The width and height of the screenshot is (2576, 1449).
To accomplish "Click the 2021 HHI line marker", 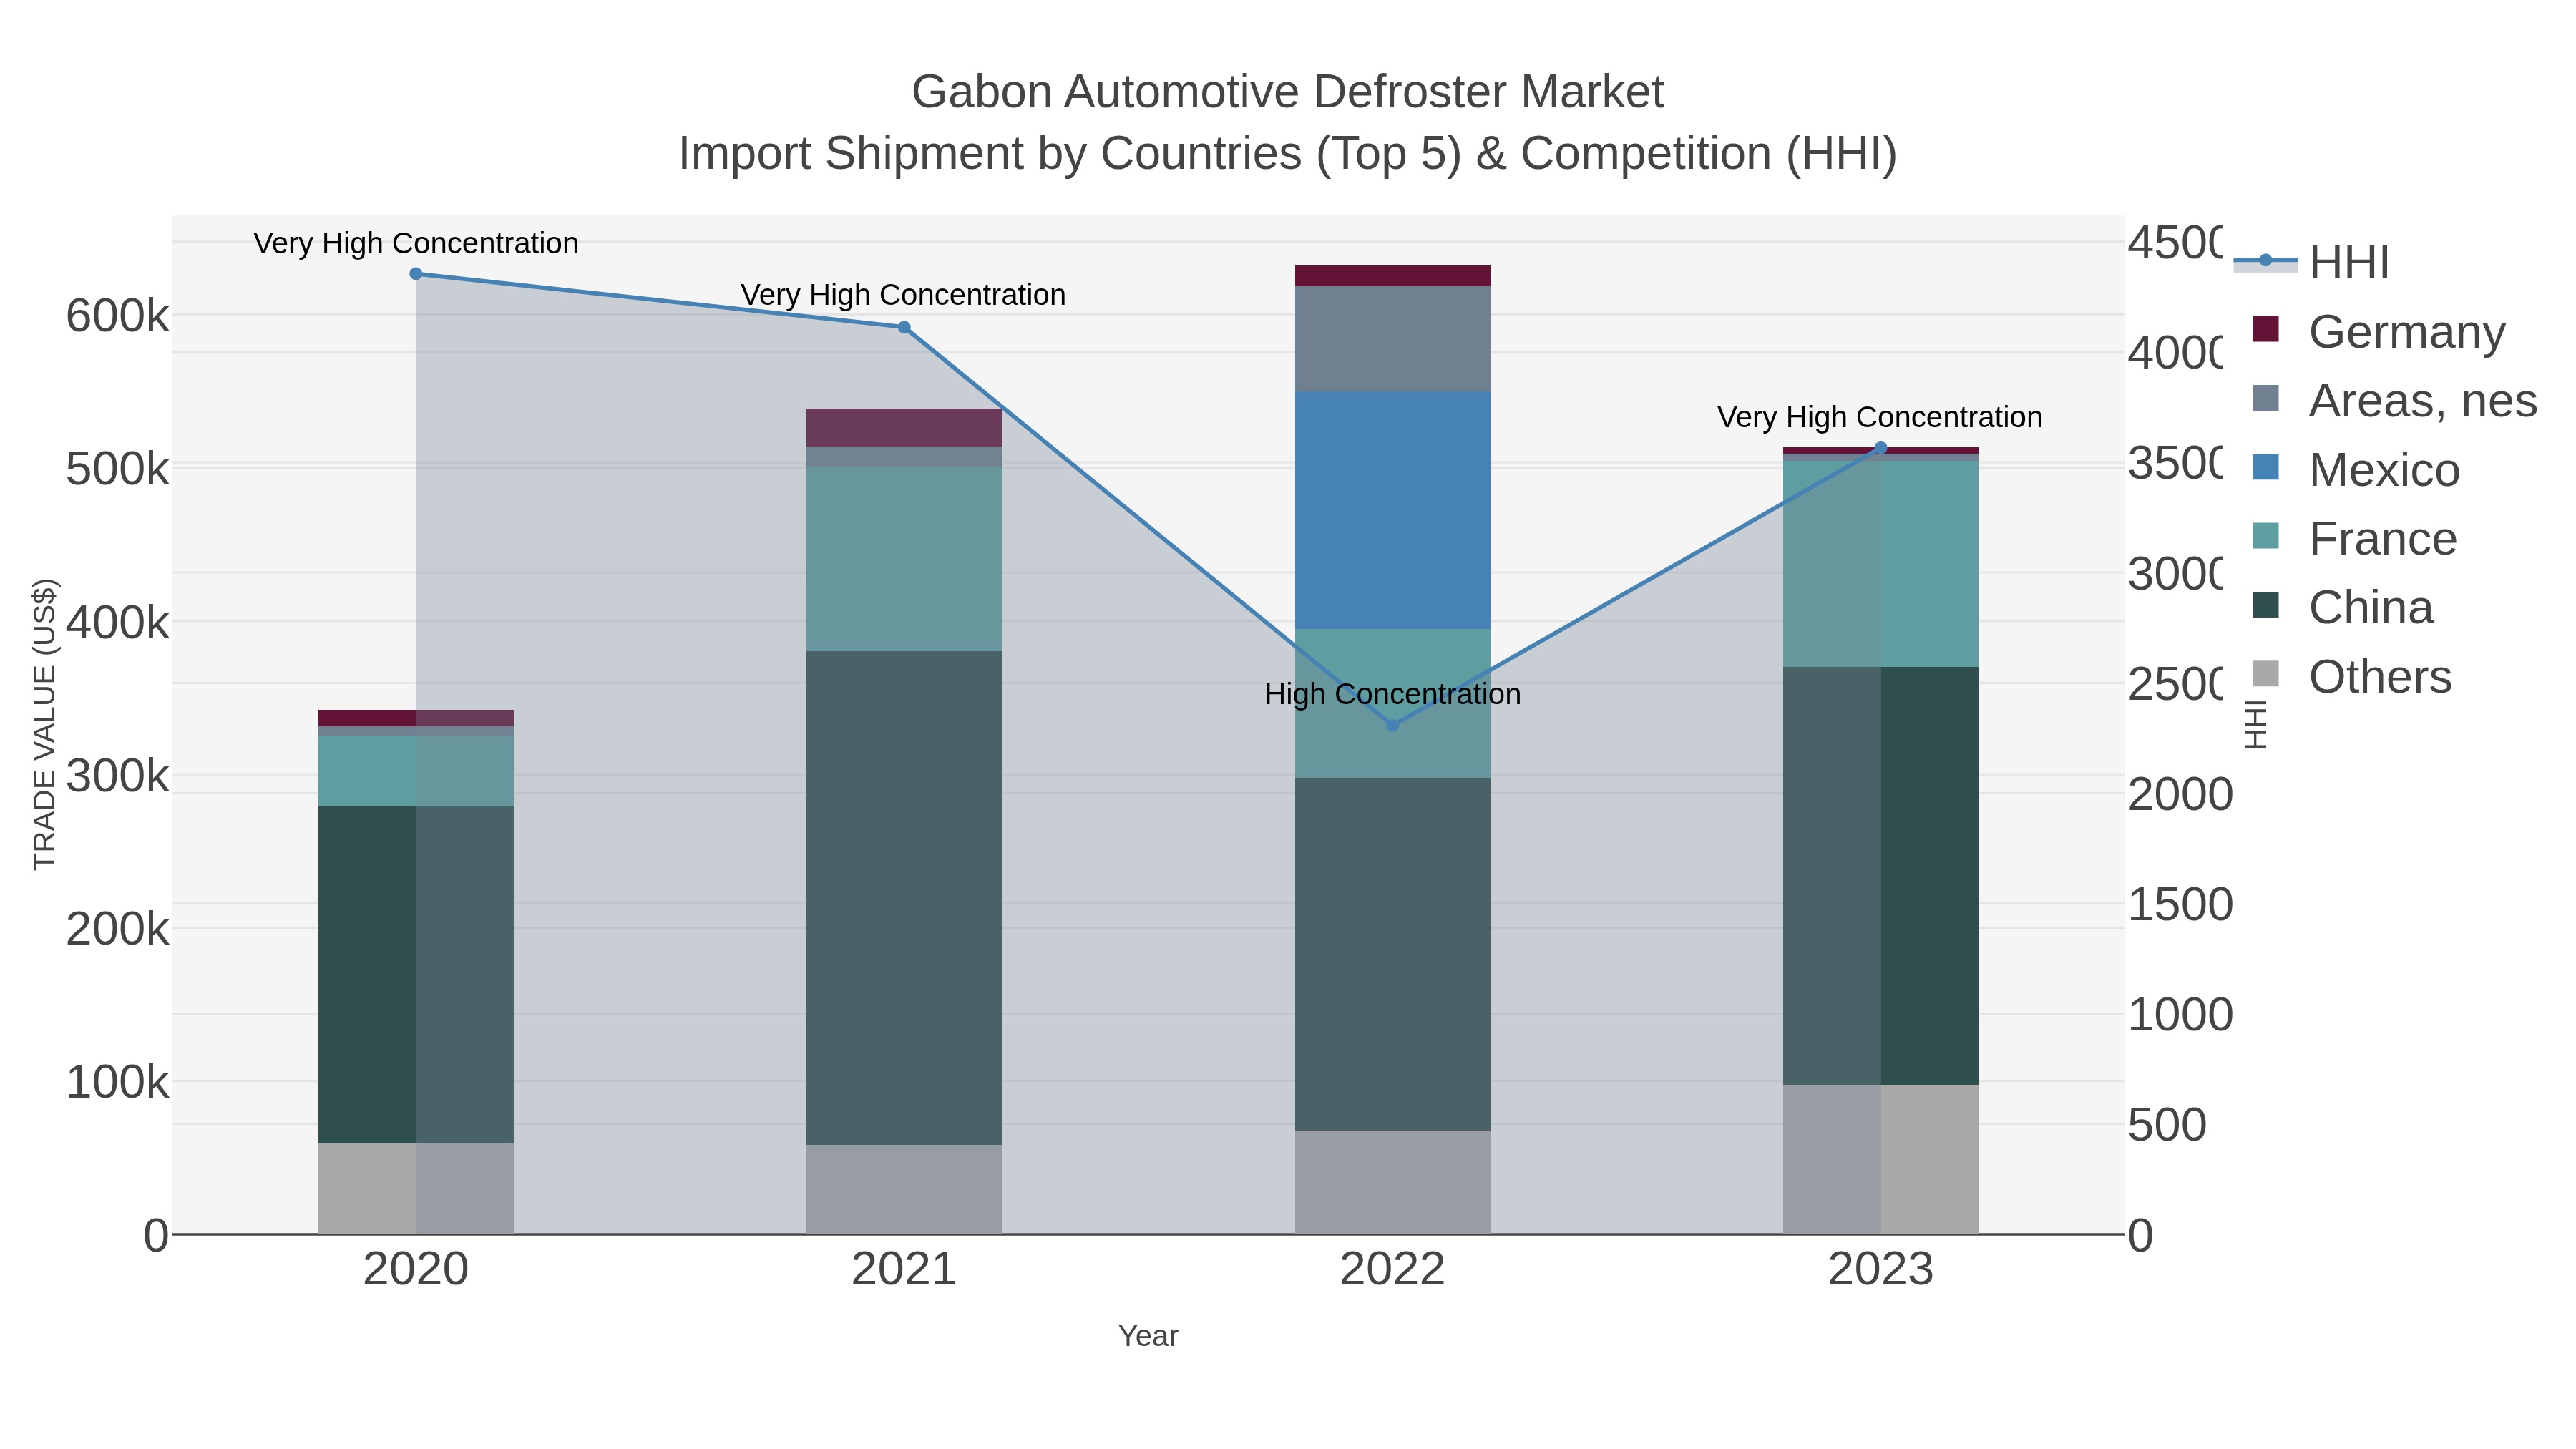I will pos(904,327).
